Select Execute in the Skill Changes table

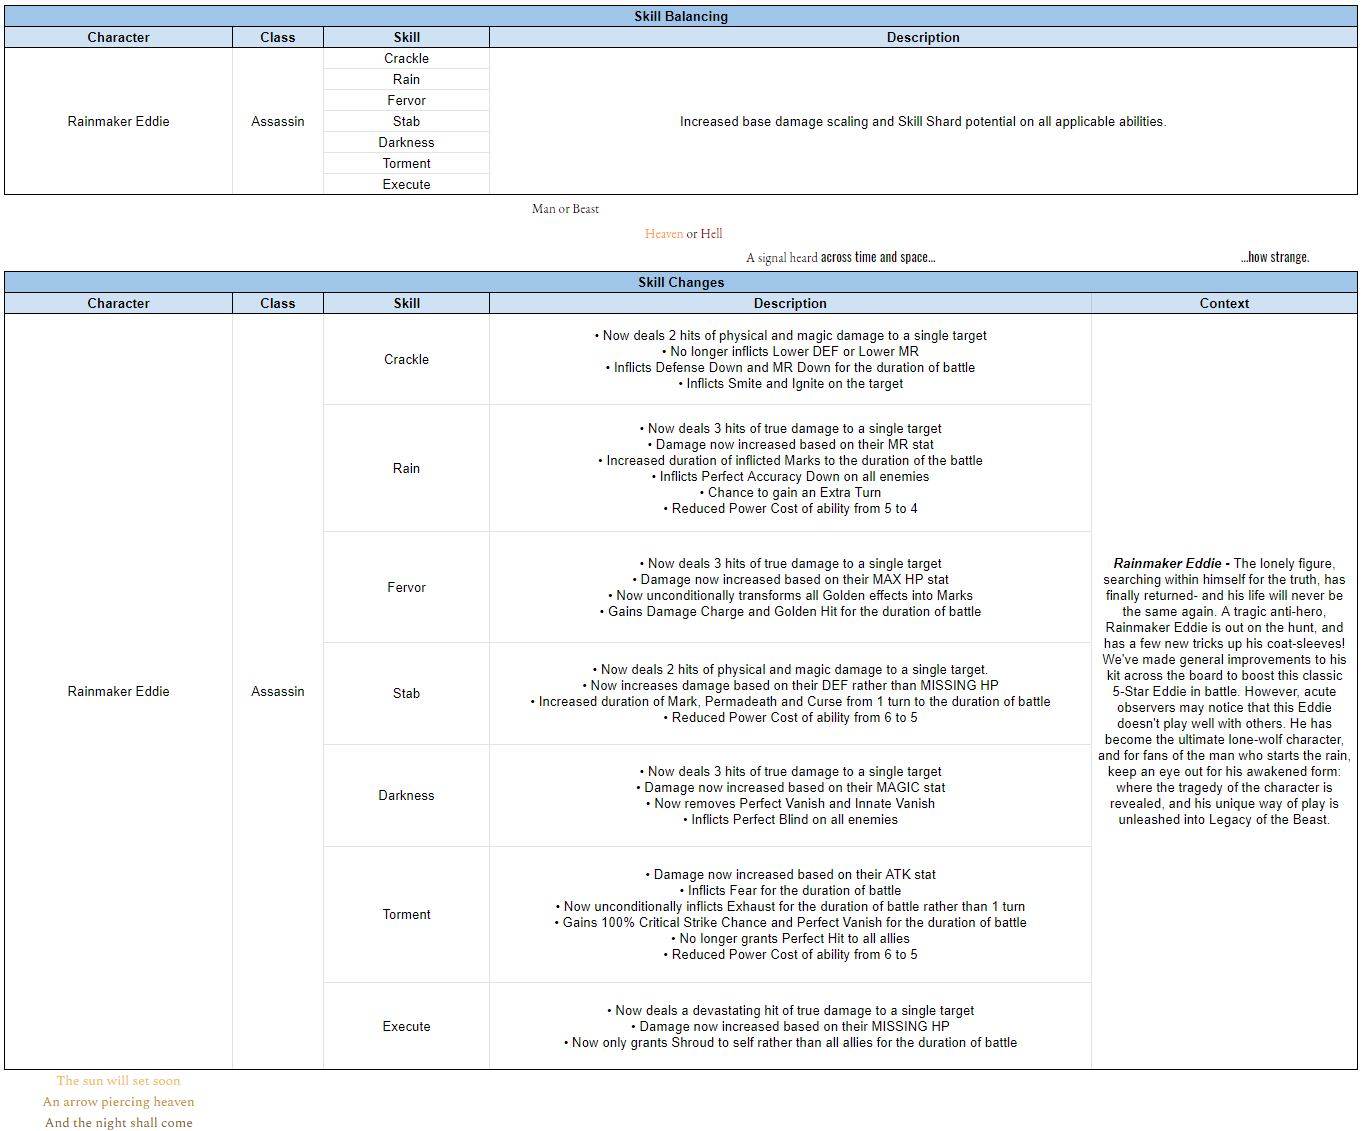pos(406,1026)
